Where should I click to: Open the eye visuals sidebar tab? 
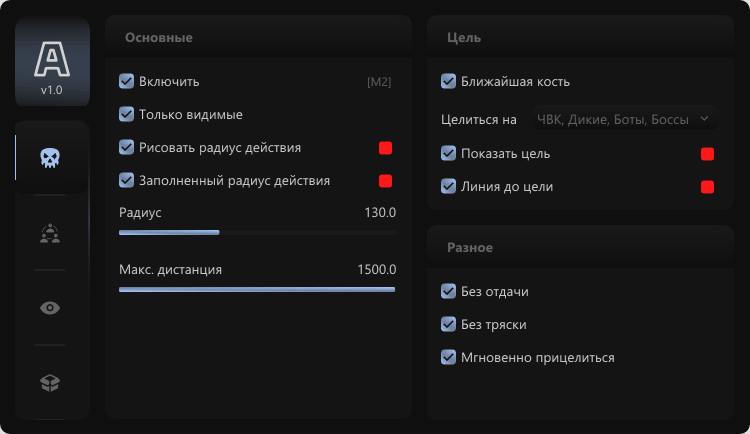point(50,308)
